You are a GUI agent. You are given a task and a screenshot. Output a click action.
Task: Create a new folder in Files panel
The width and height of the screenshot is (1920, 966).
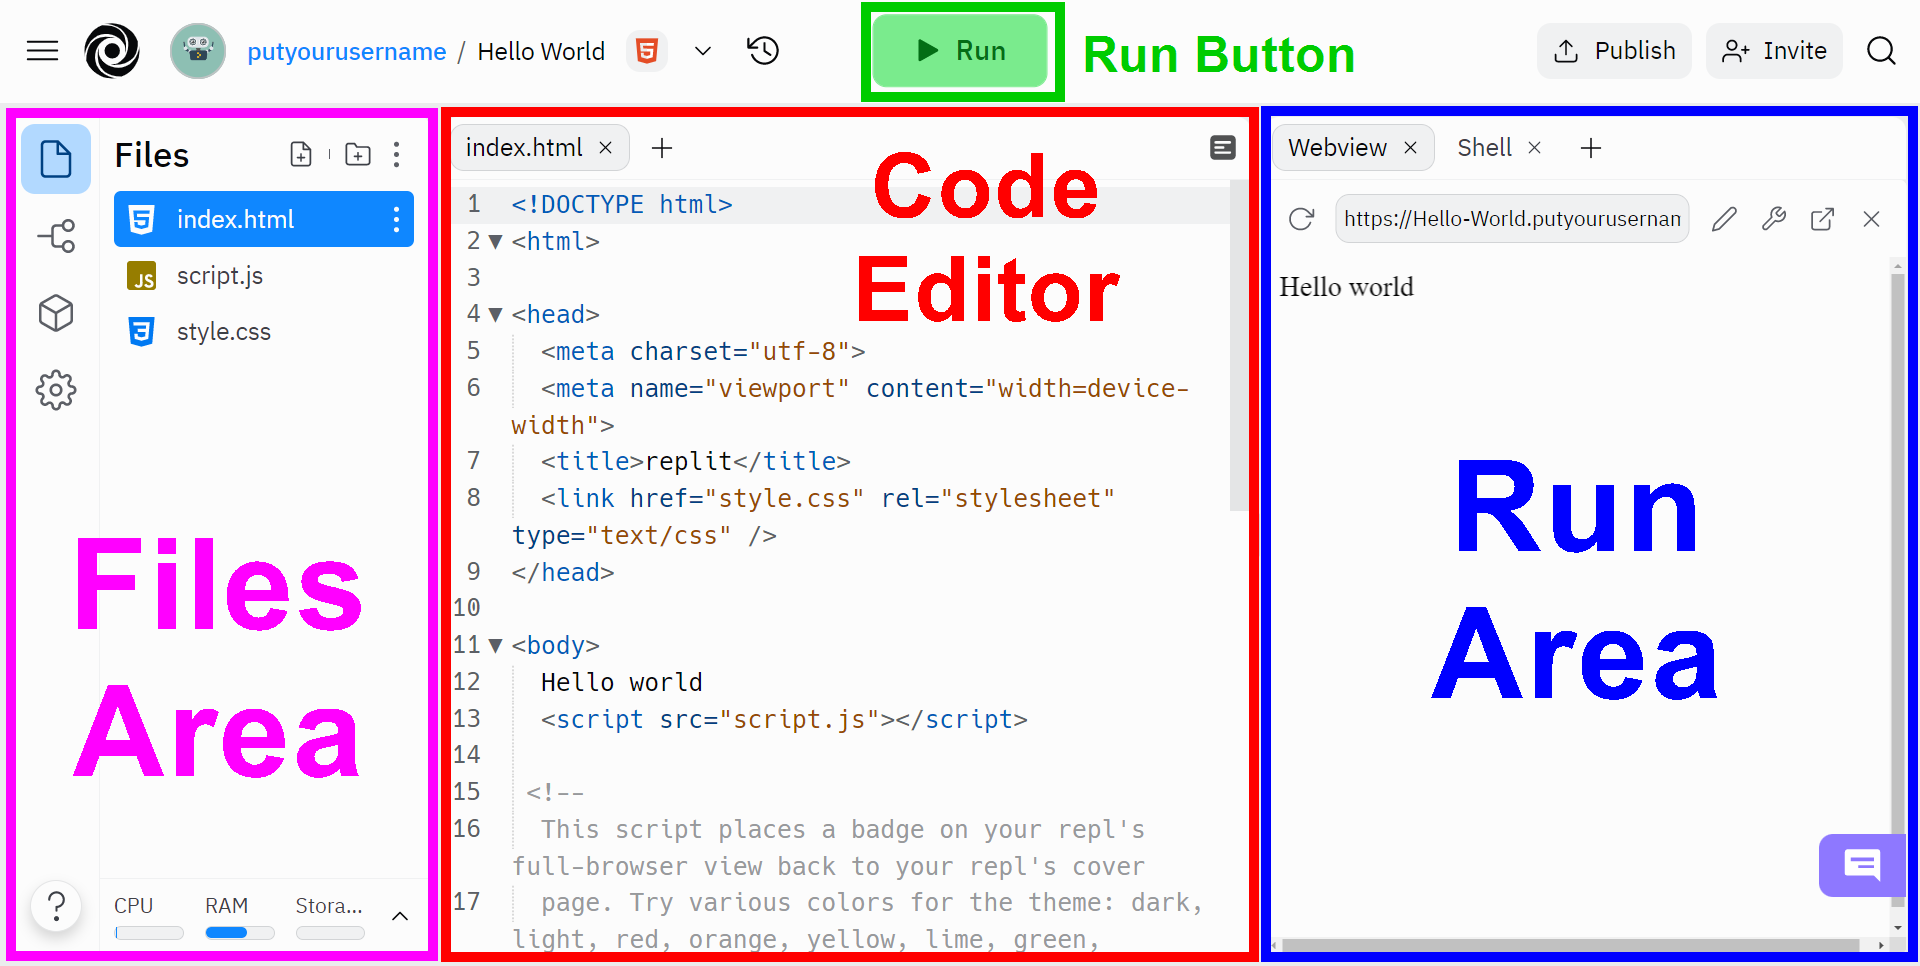358,154
